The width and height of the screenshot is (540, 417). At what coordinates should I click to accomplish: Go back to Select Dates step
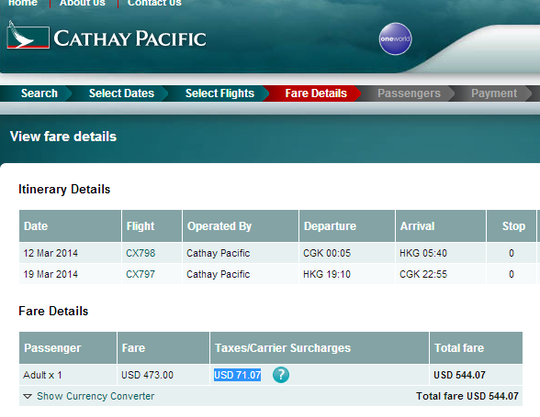[x=122, y=93]
